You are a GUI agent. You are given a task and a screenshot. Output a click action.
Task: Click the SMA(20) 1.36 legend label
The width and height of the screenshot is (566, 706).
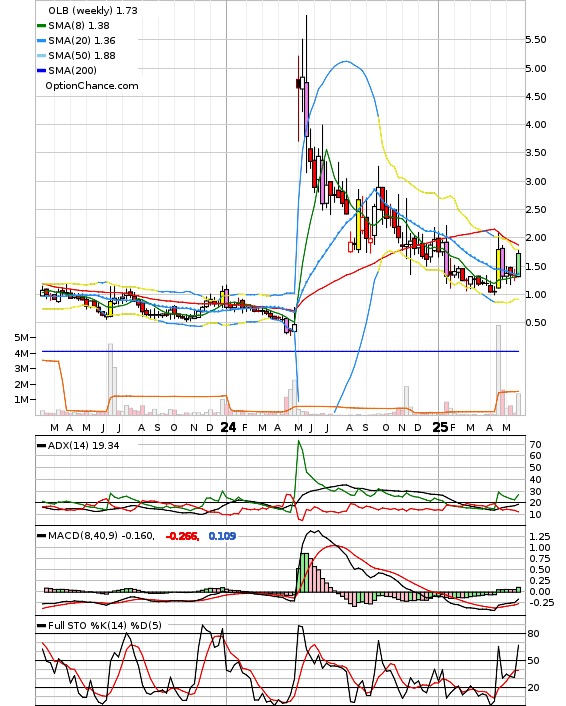82,41
